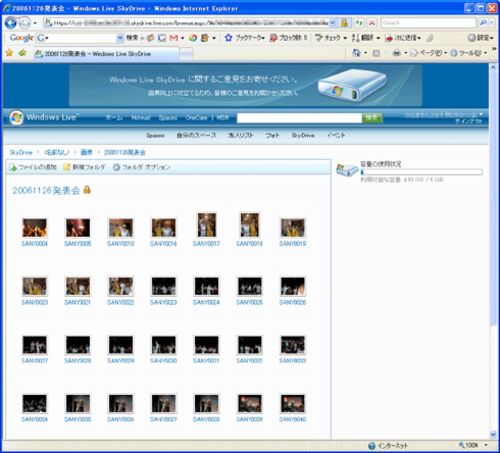500x453 pixels.
Task: Click the padlock icon beside folder title 20061126発表会
Action: coord(87,190)
